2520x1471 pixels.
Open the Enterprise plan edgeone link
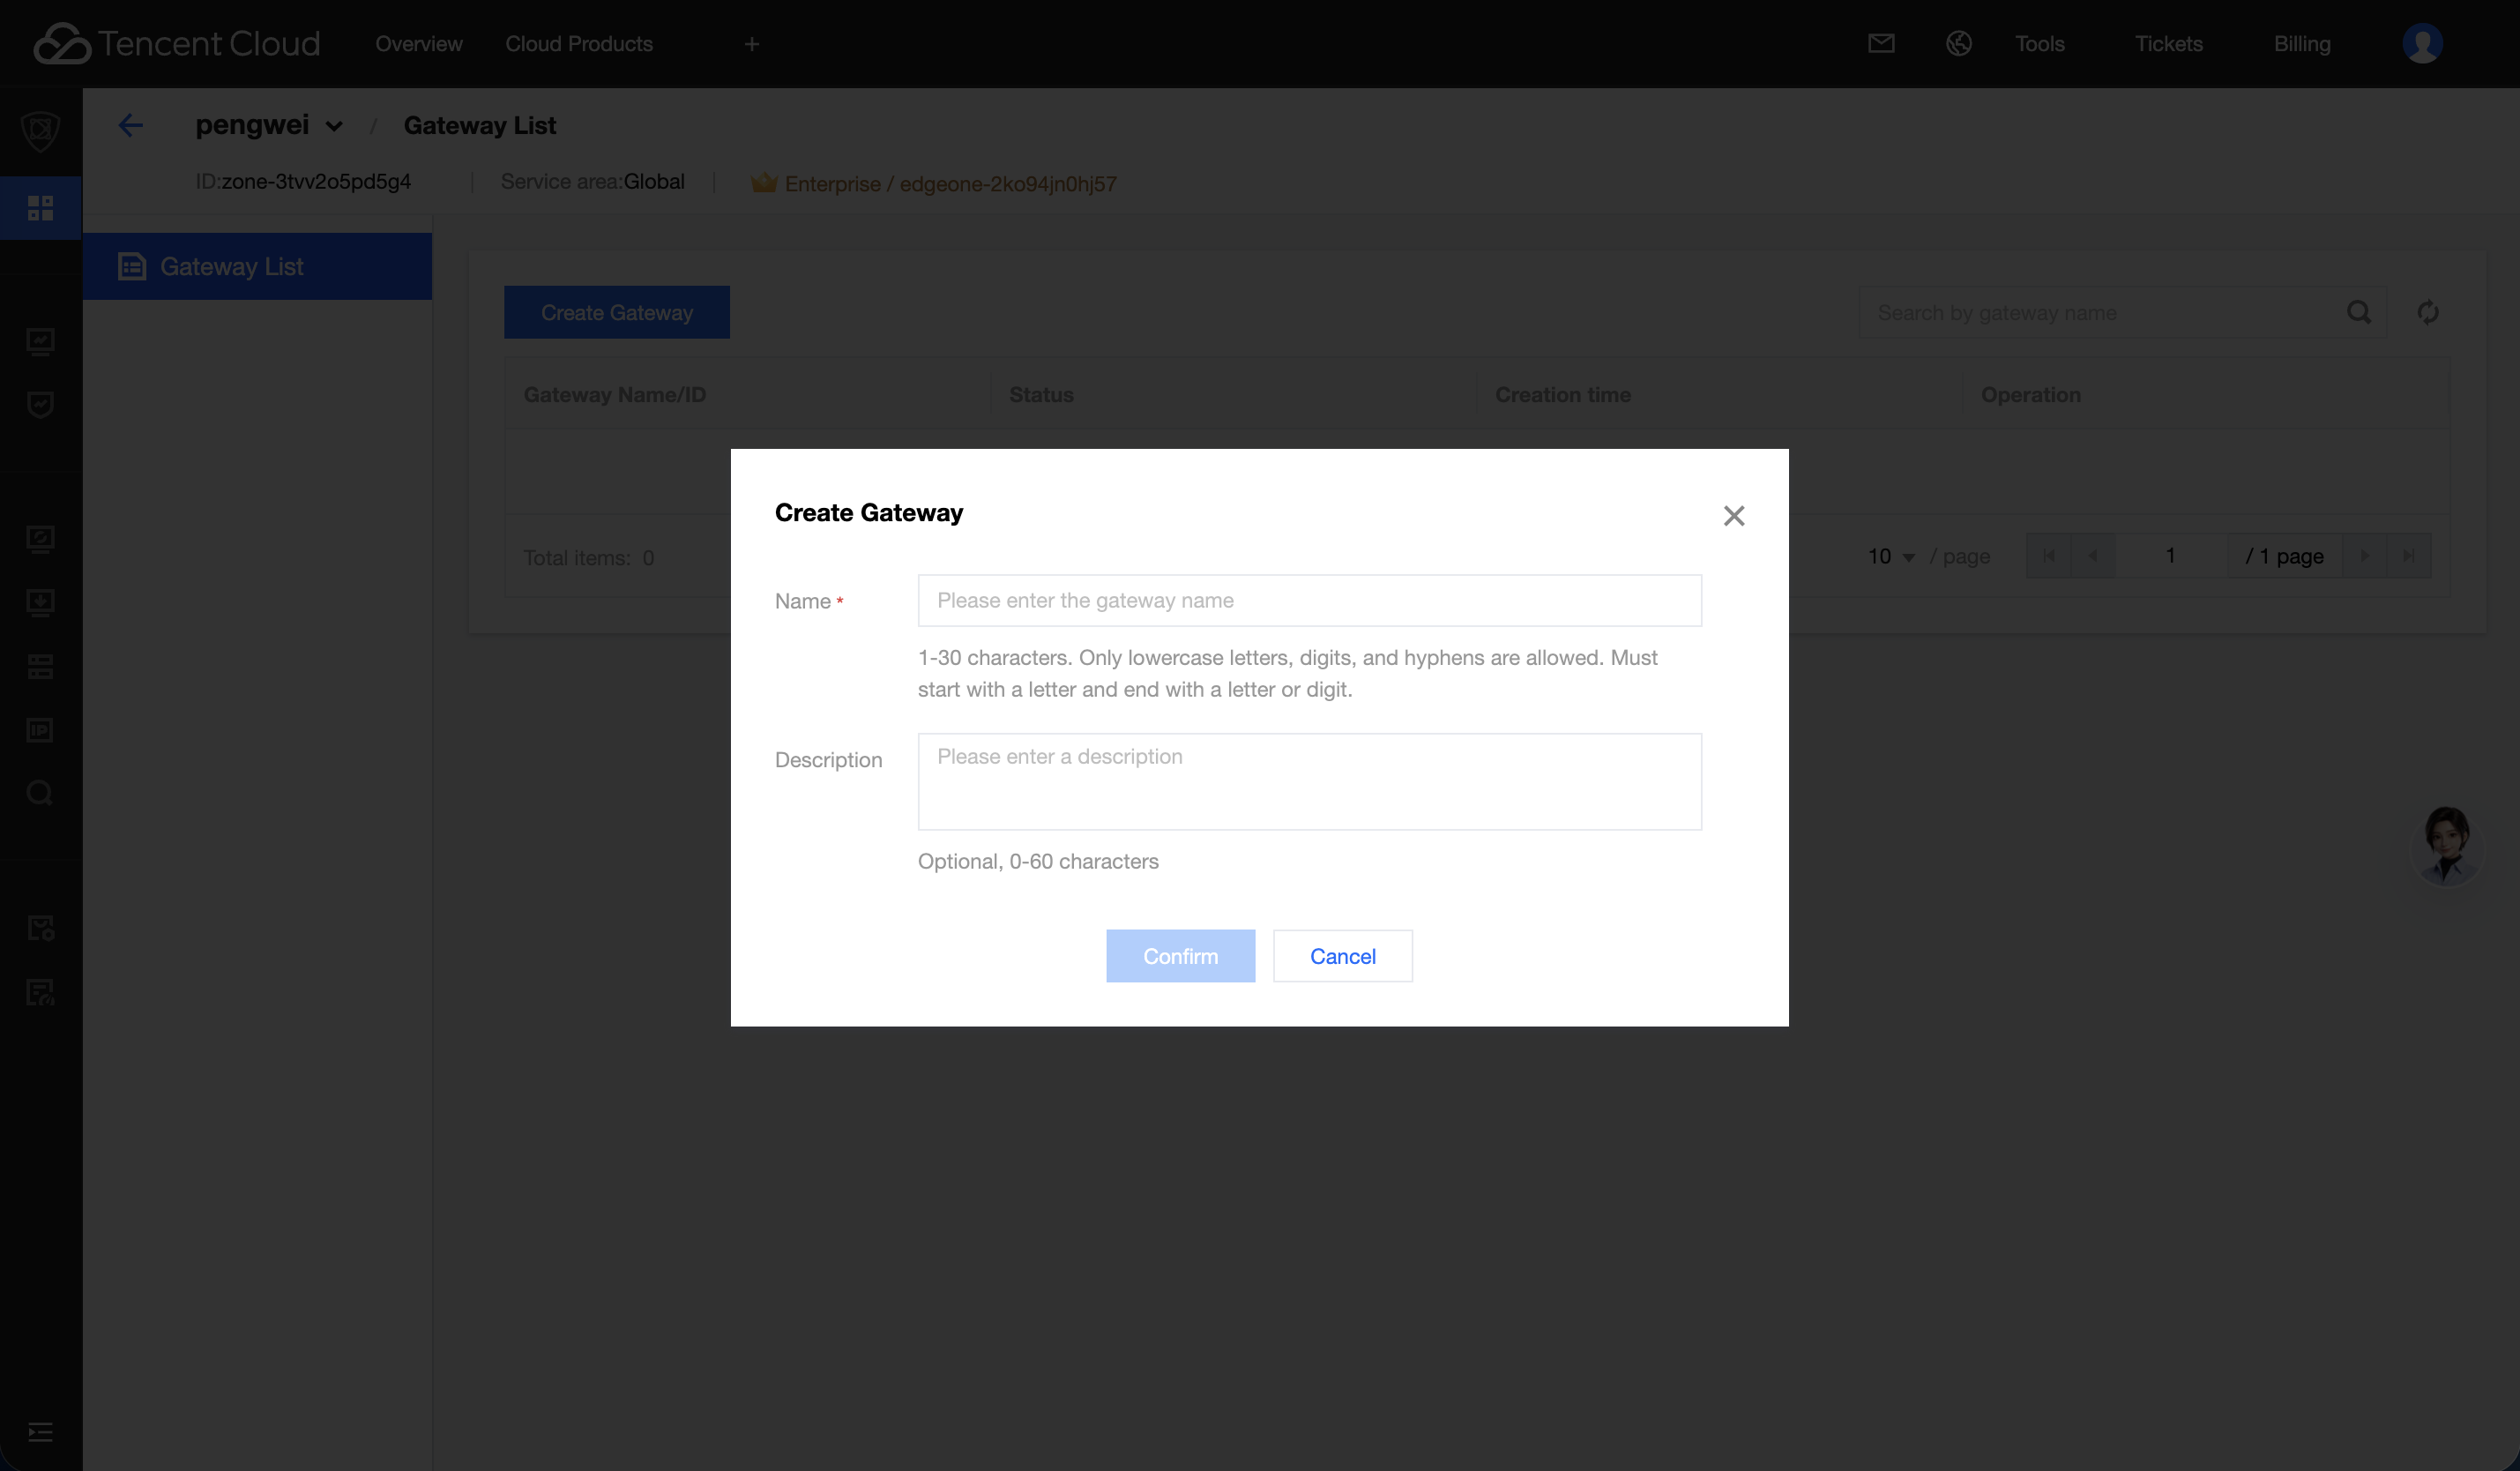(950, 183)
